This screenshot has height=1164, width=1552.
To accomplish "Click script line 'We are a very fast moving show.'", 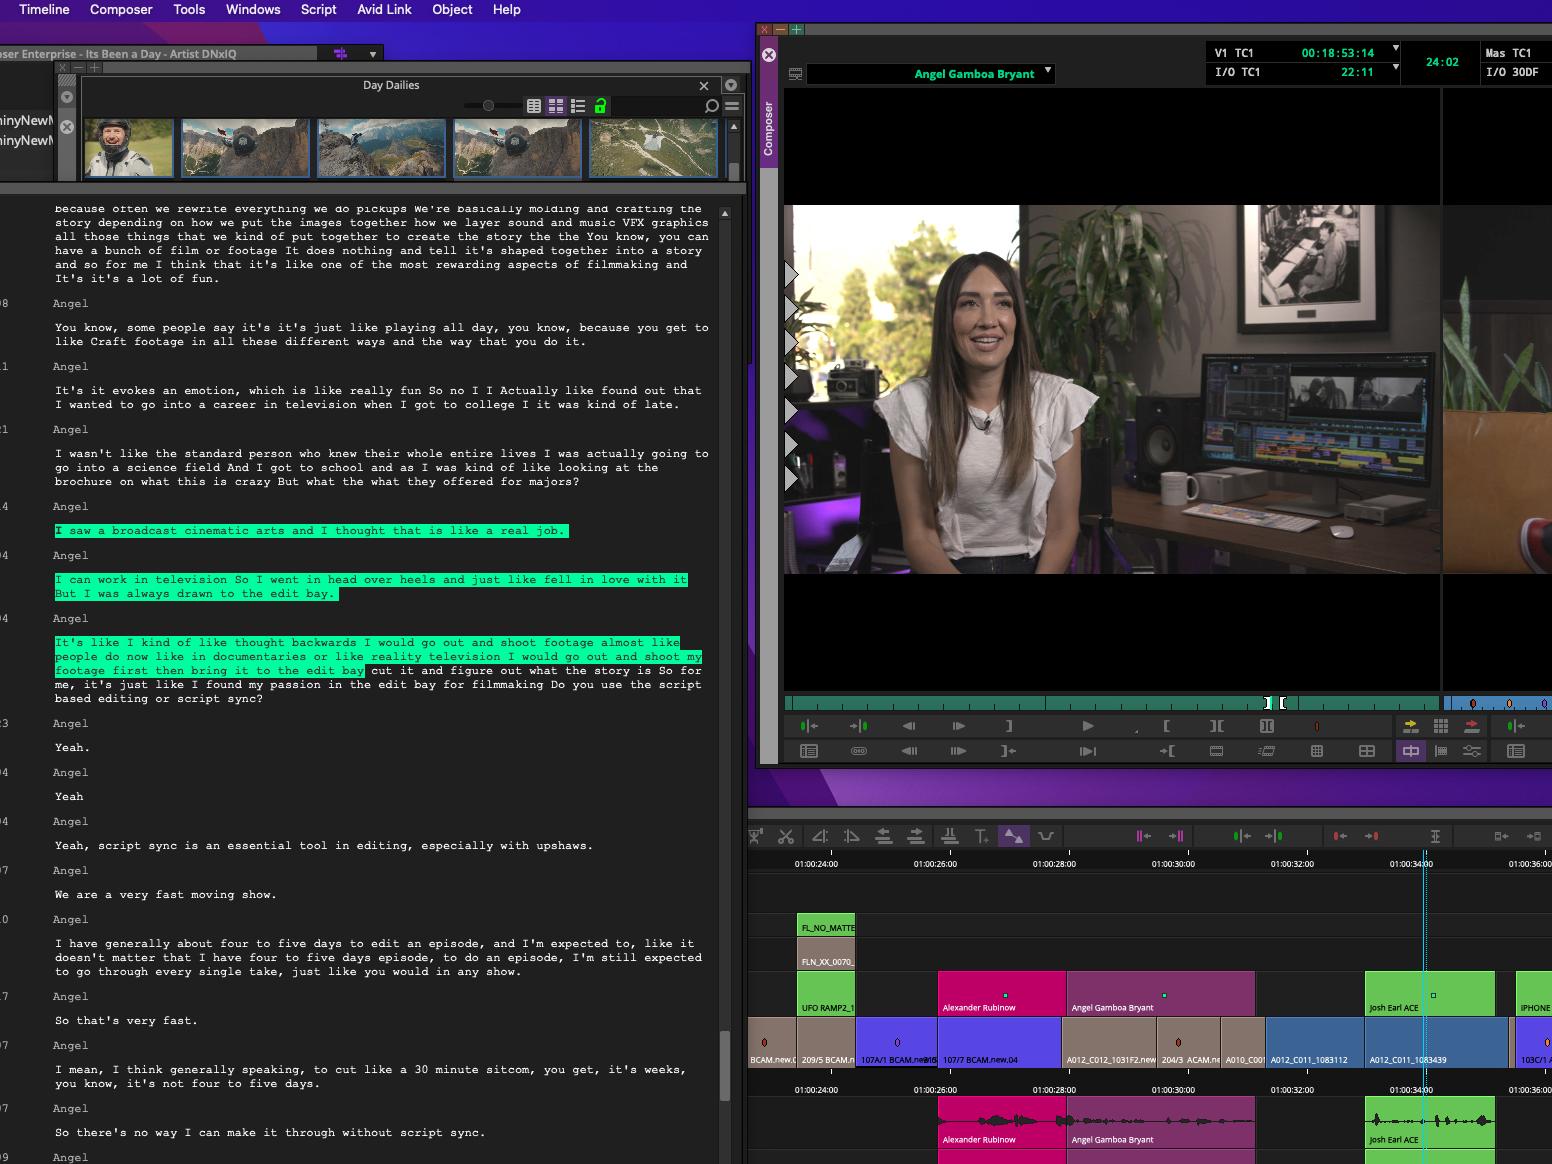I will [x=166, y=895].
